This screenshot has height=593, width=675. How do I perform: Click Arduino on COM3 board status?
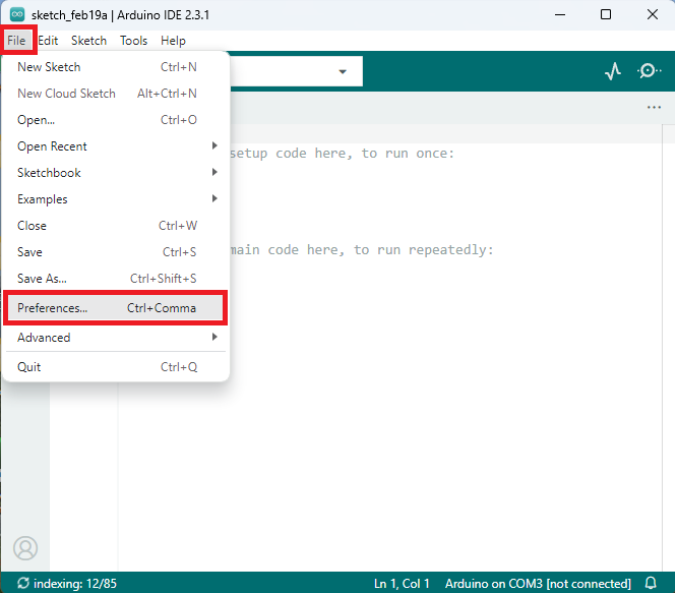[x=537, y=583]
